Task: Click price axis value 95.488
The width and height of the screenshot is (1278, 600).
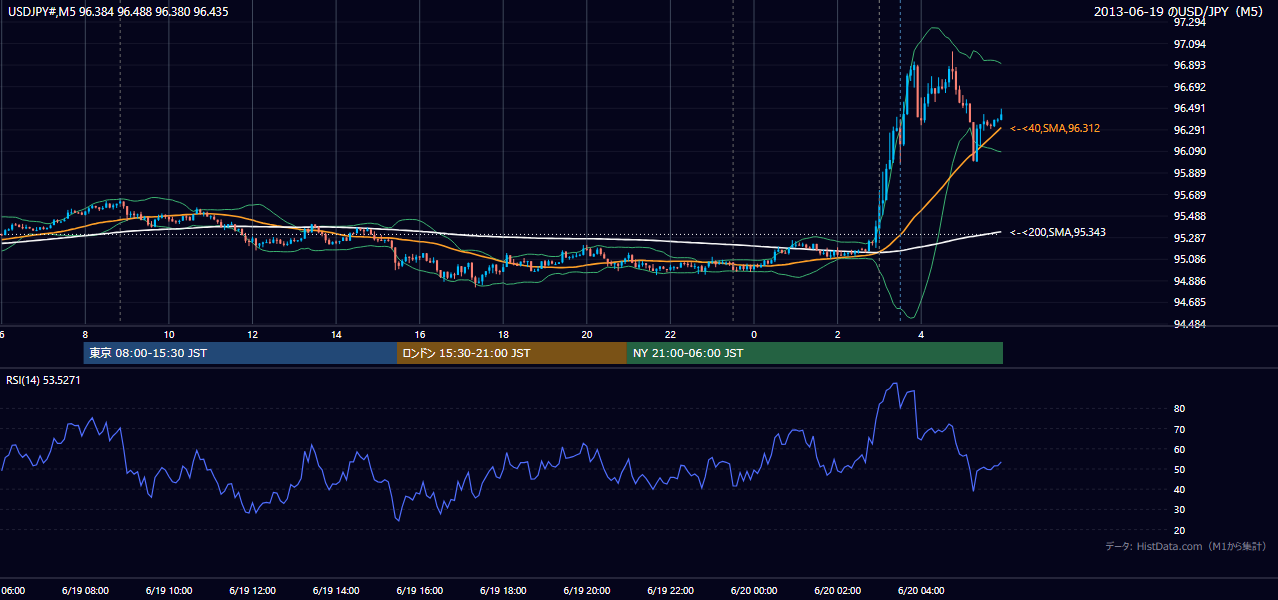Action: click(x=1189, y=216)
